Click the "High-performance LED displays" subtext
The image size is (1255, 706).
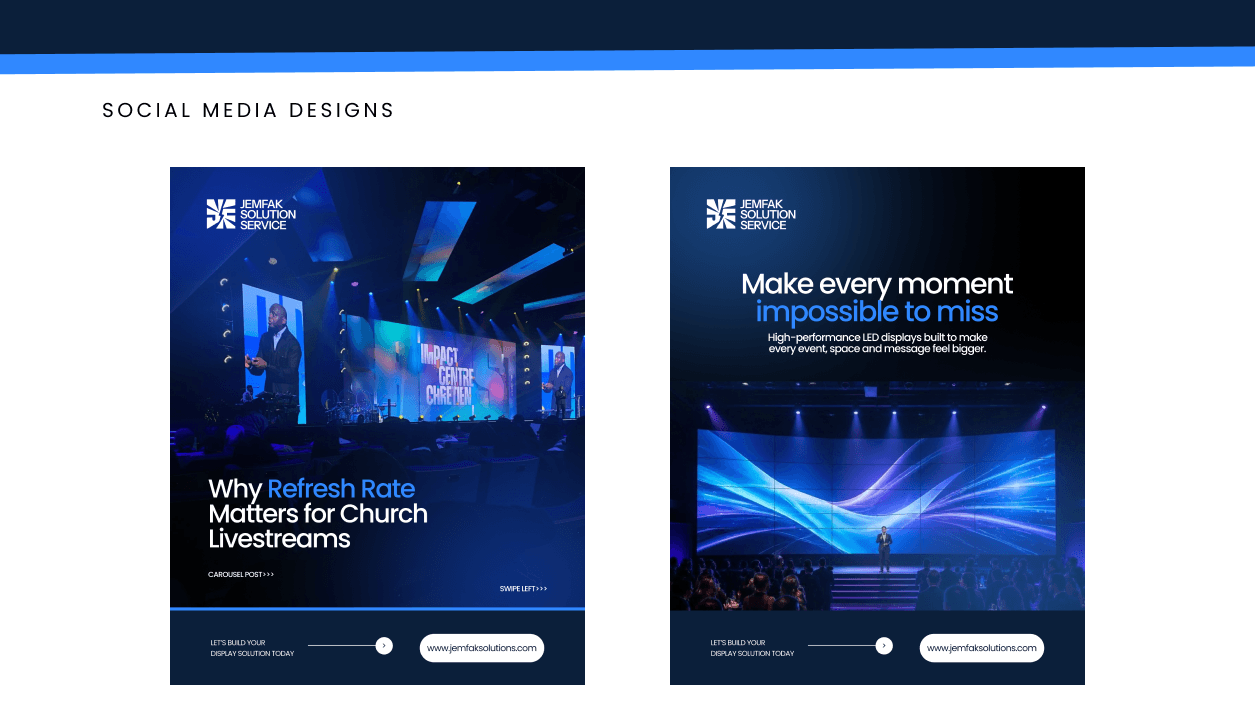coord(877,343)
